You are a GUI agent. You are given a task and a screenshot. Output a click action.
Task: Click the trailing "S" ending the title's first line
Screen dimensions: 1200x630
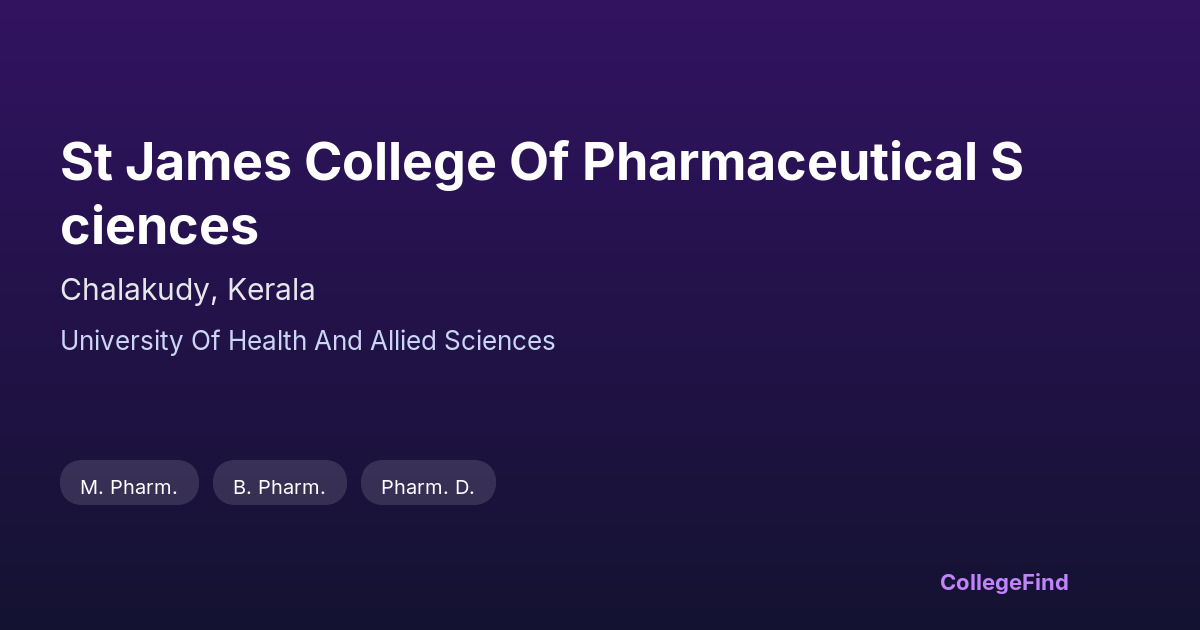click(x=1006, y=162)
